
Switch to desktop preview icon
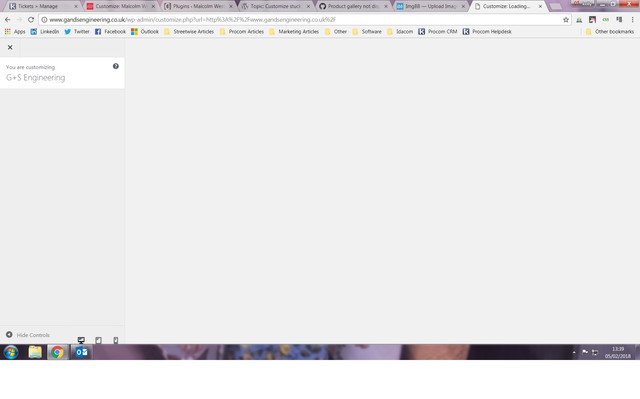[x=81, y=340]
